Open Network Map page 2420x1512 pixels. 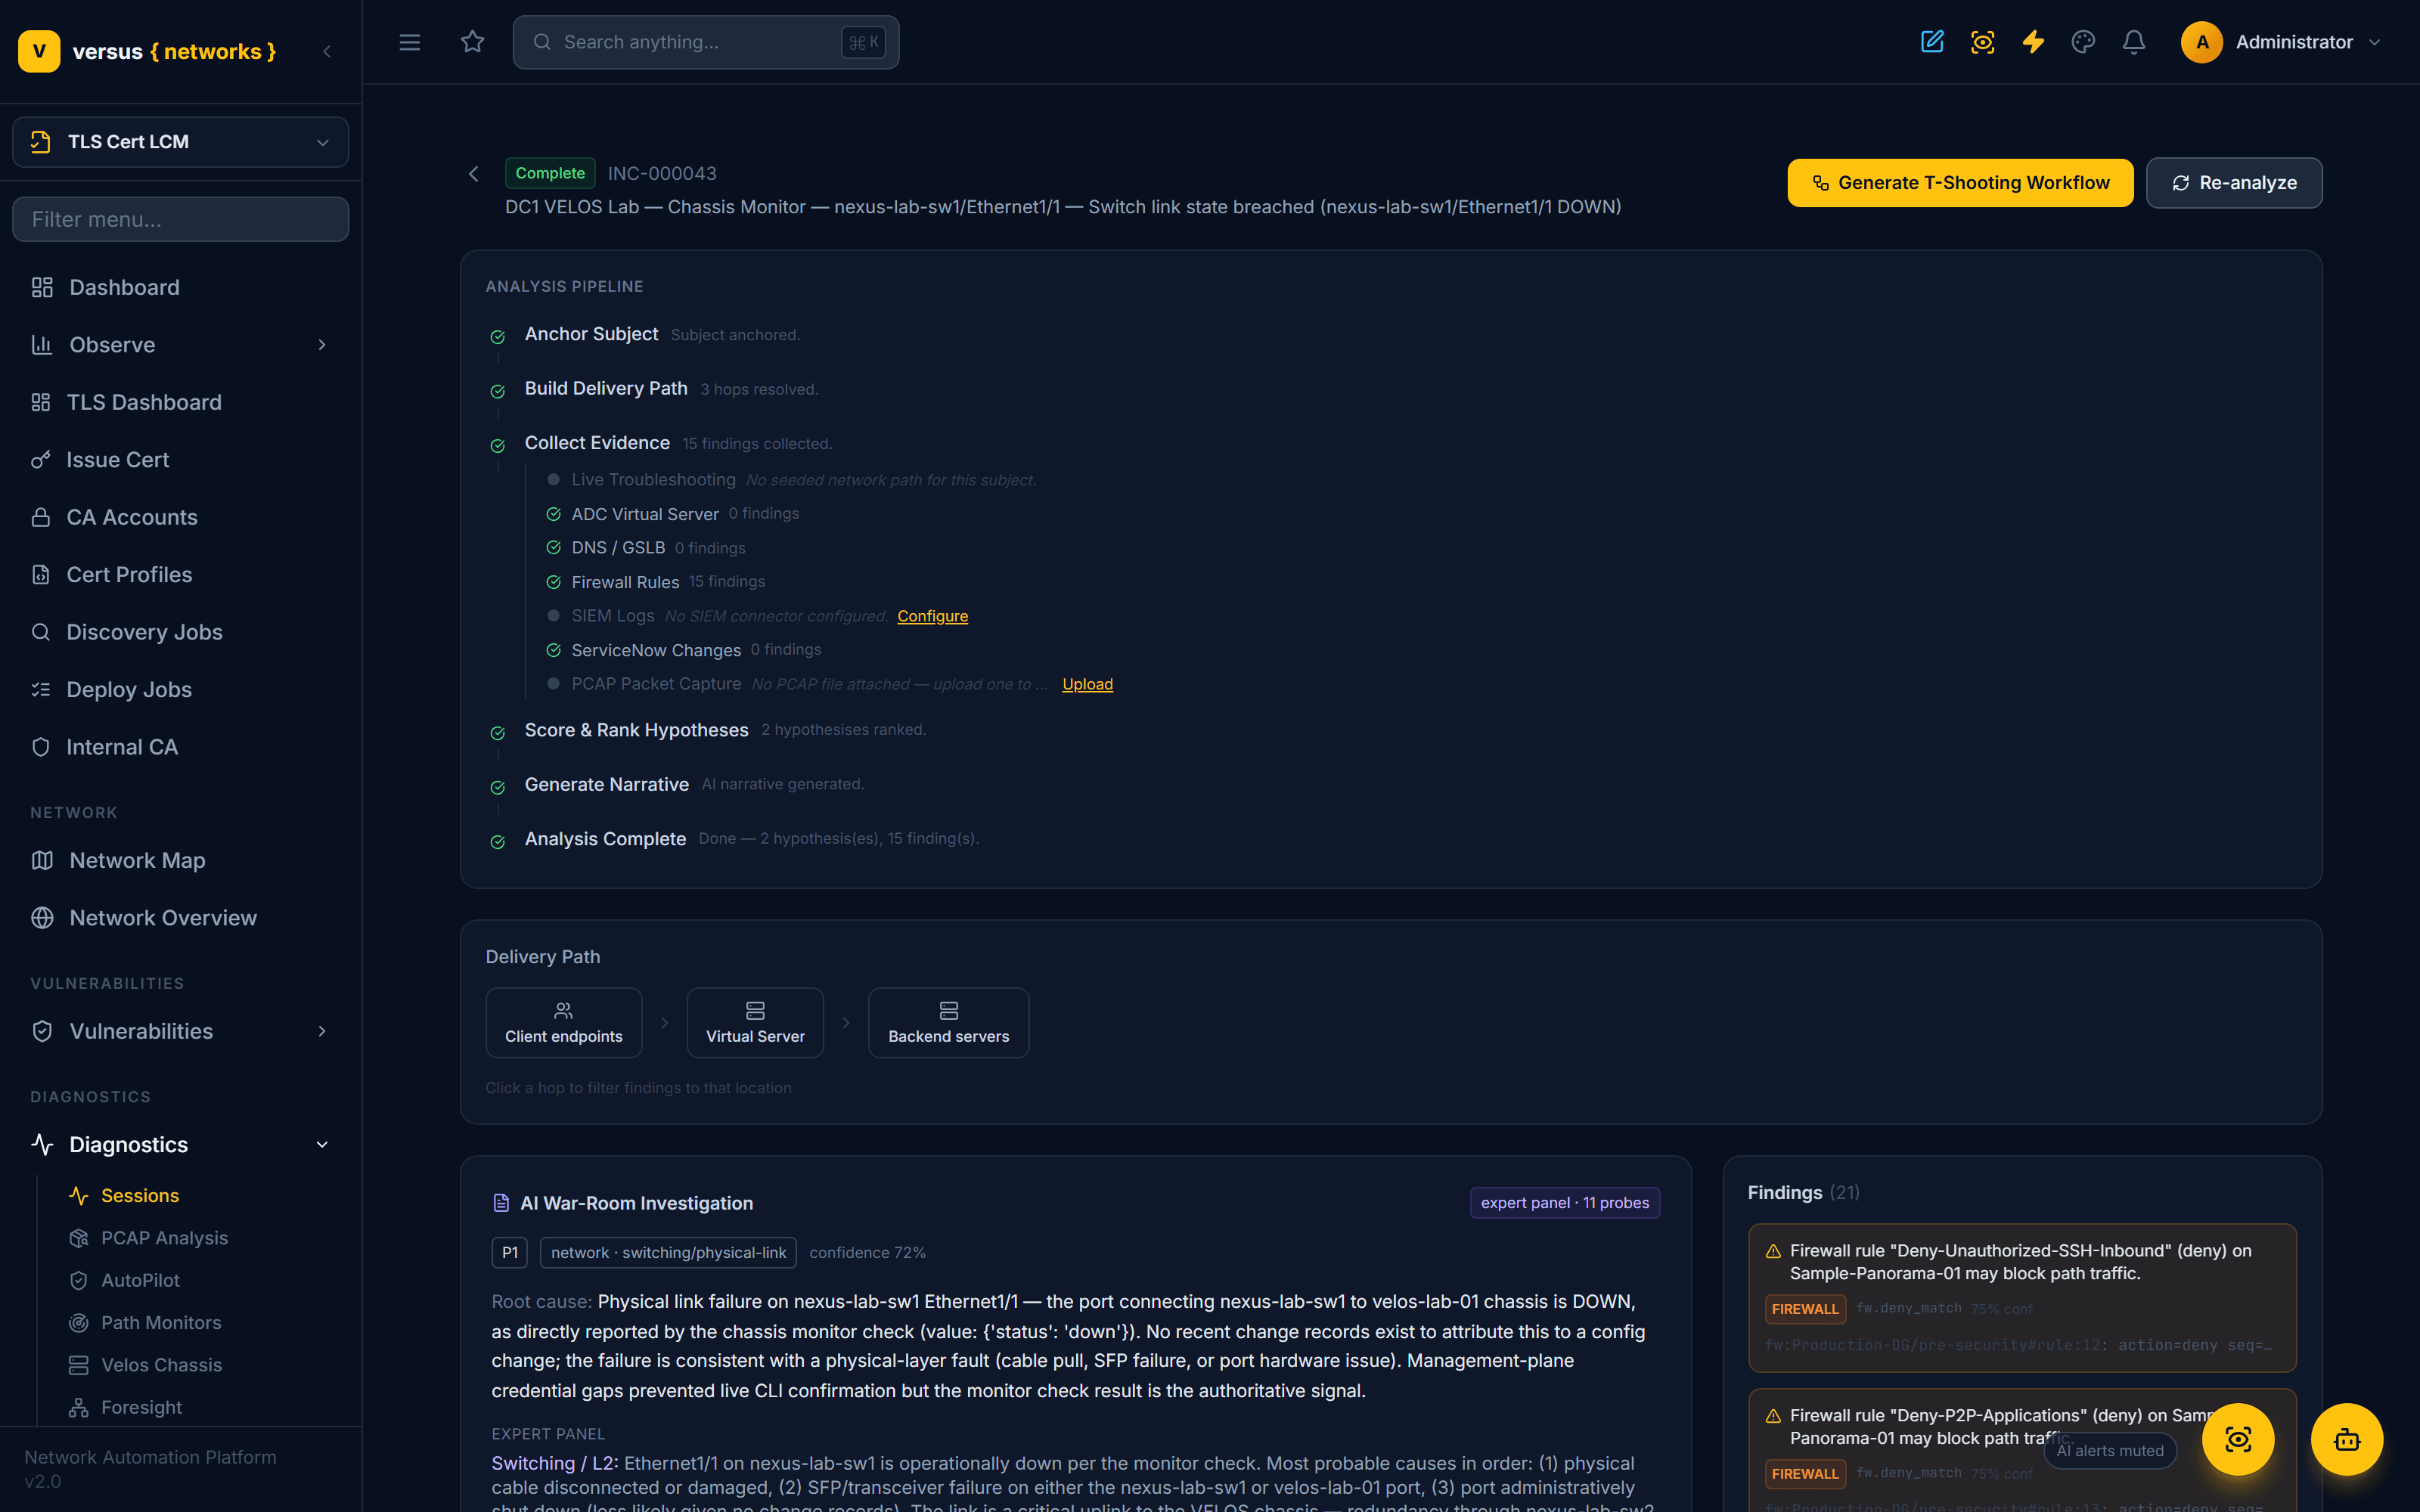pyautogui.click(x=180, y=860)
